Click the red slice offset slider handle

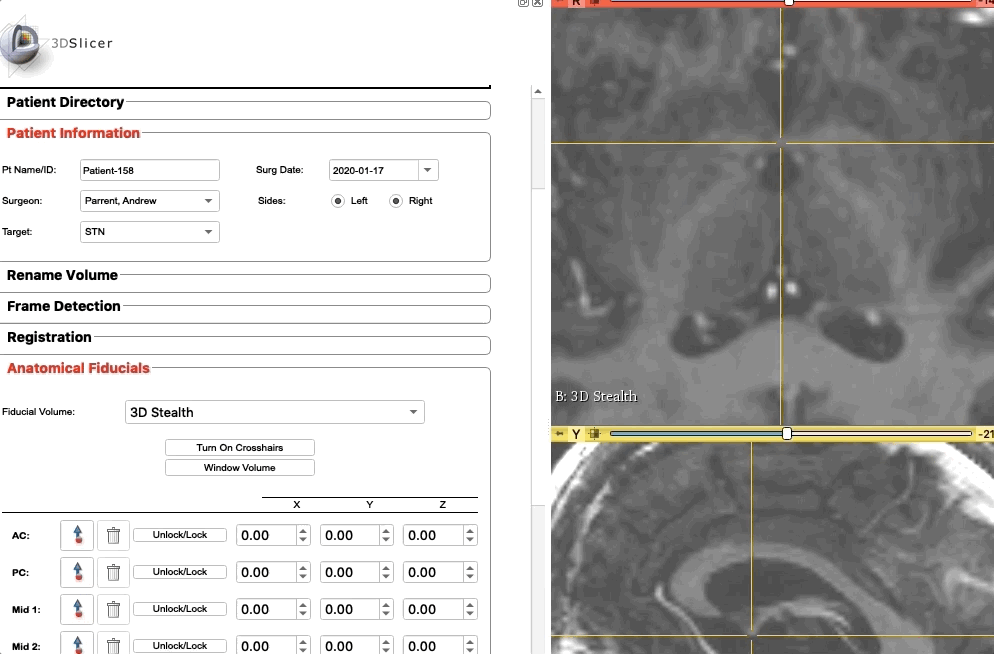pyautogui.click(x=789, y=3)
